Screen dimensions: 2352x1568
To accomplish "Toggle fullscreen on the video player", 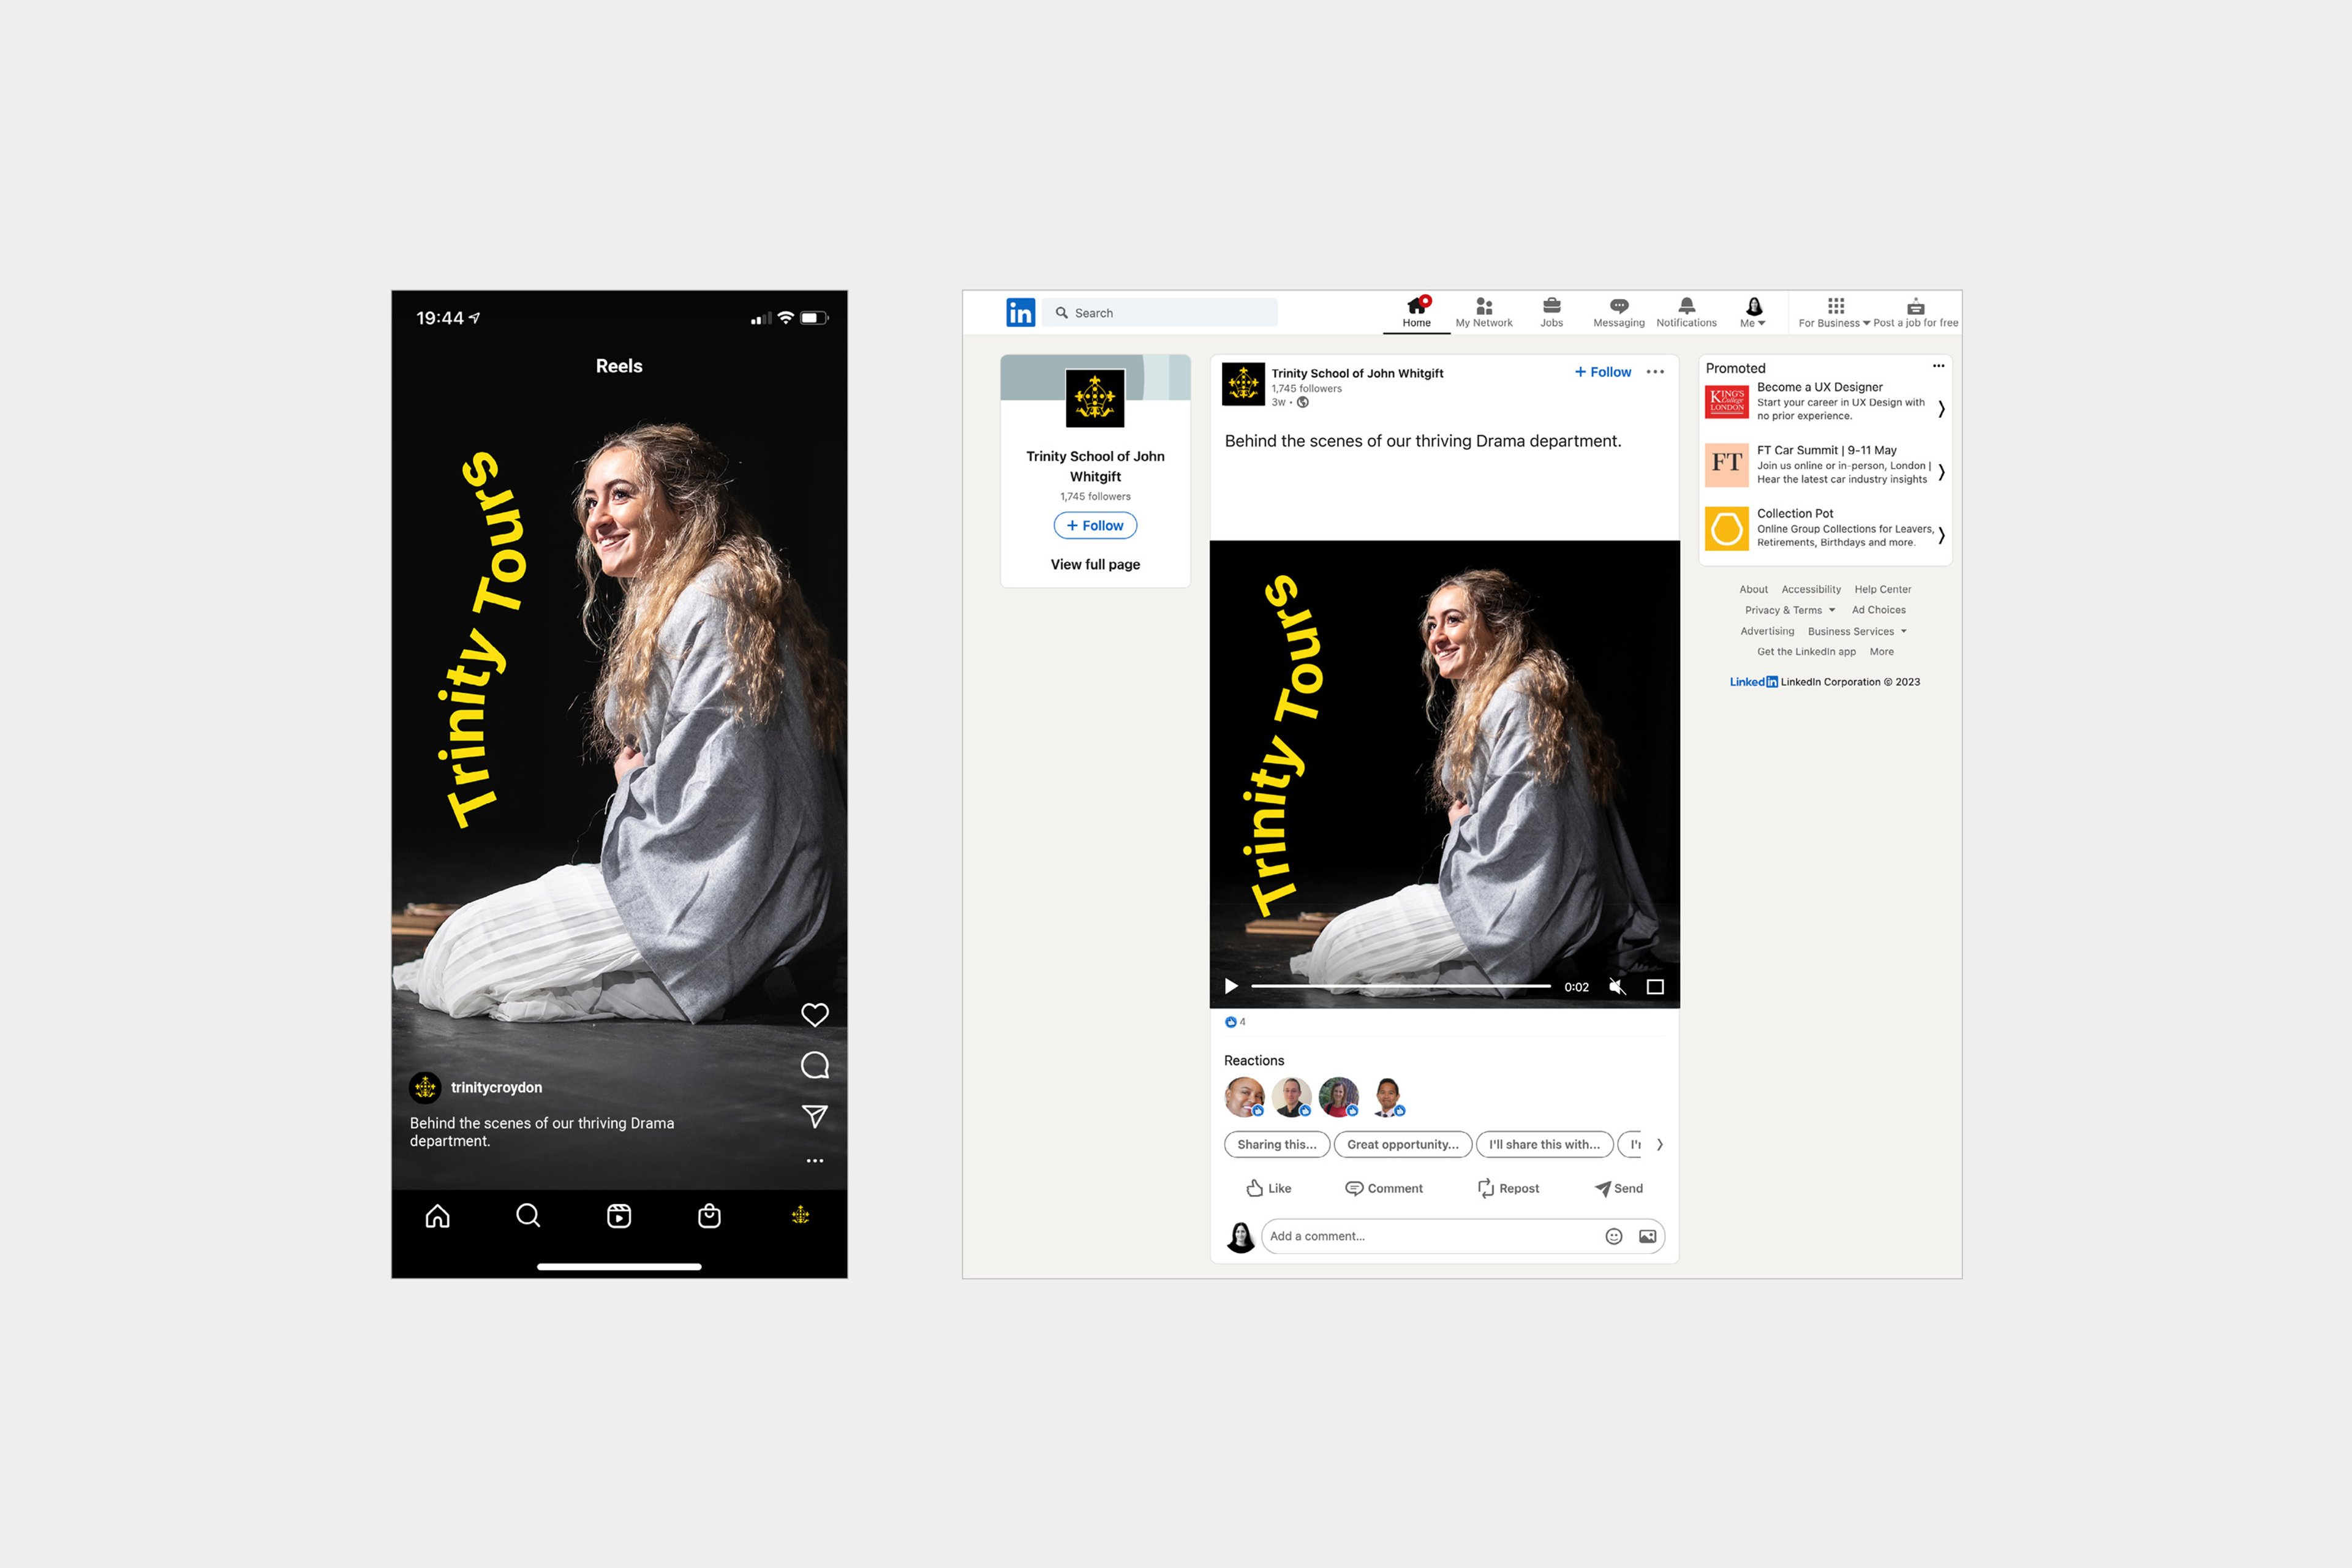I will point(1655,987).
